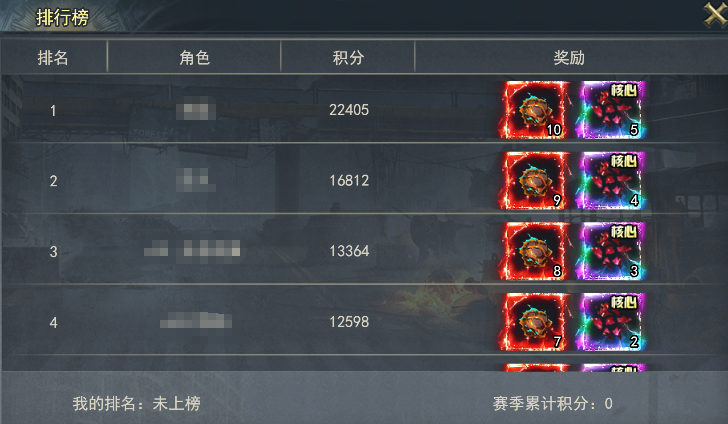The width and height of the screenshot is (728, 424).
Task: Click 我的排名:未上榜 status text
Action: click(x=136, y=403)
